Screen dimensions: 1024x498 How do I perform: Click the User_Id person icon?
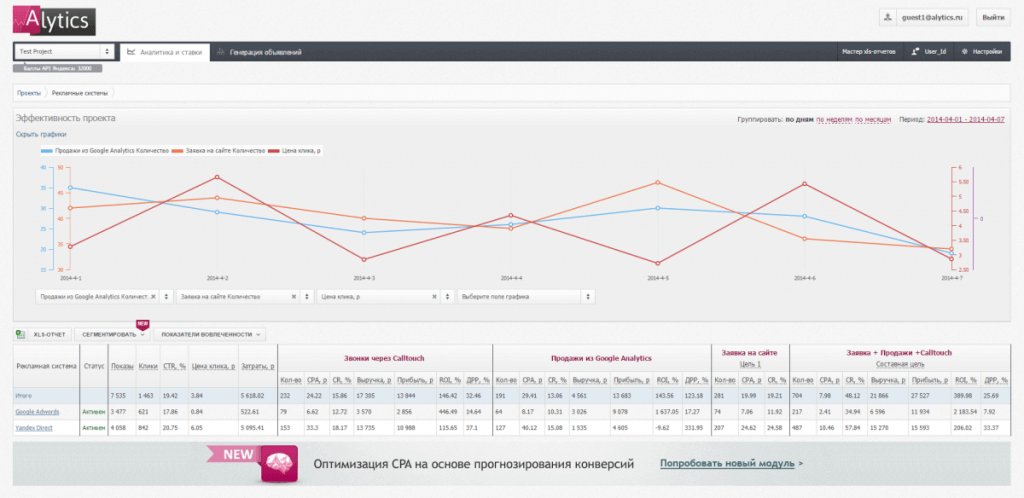coord(916,52)
